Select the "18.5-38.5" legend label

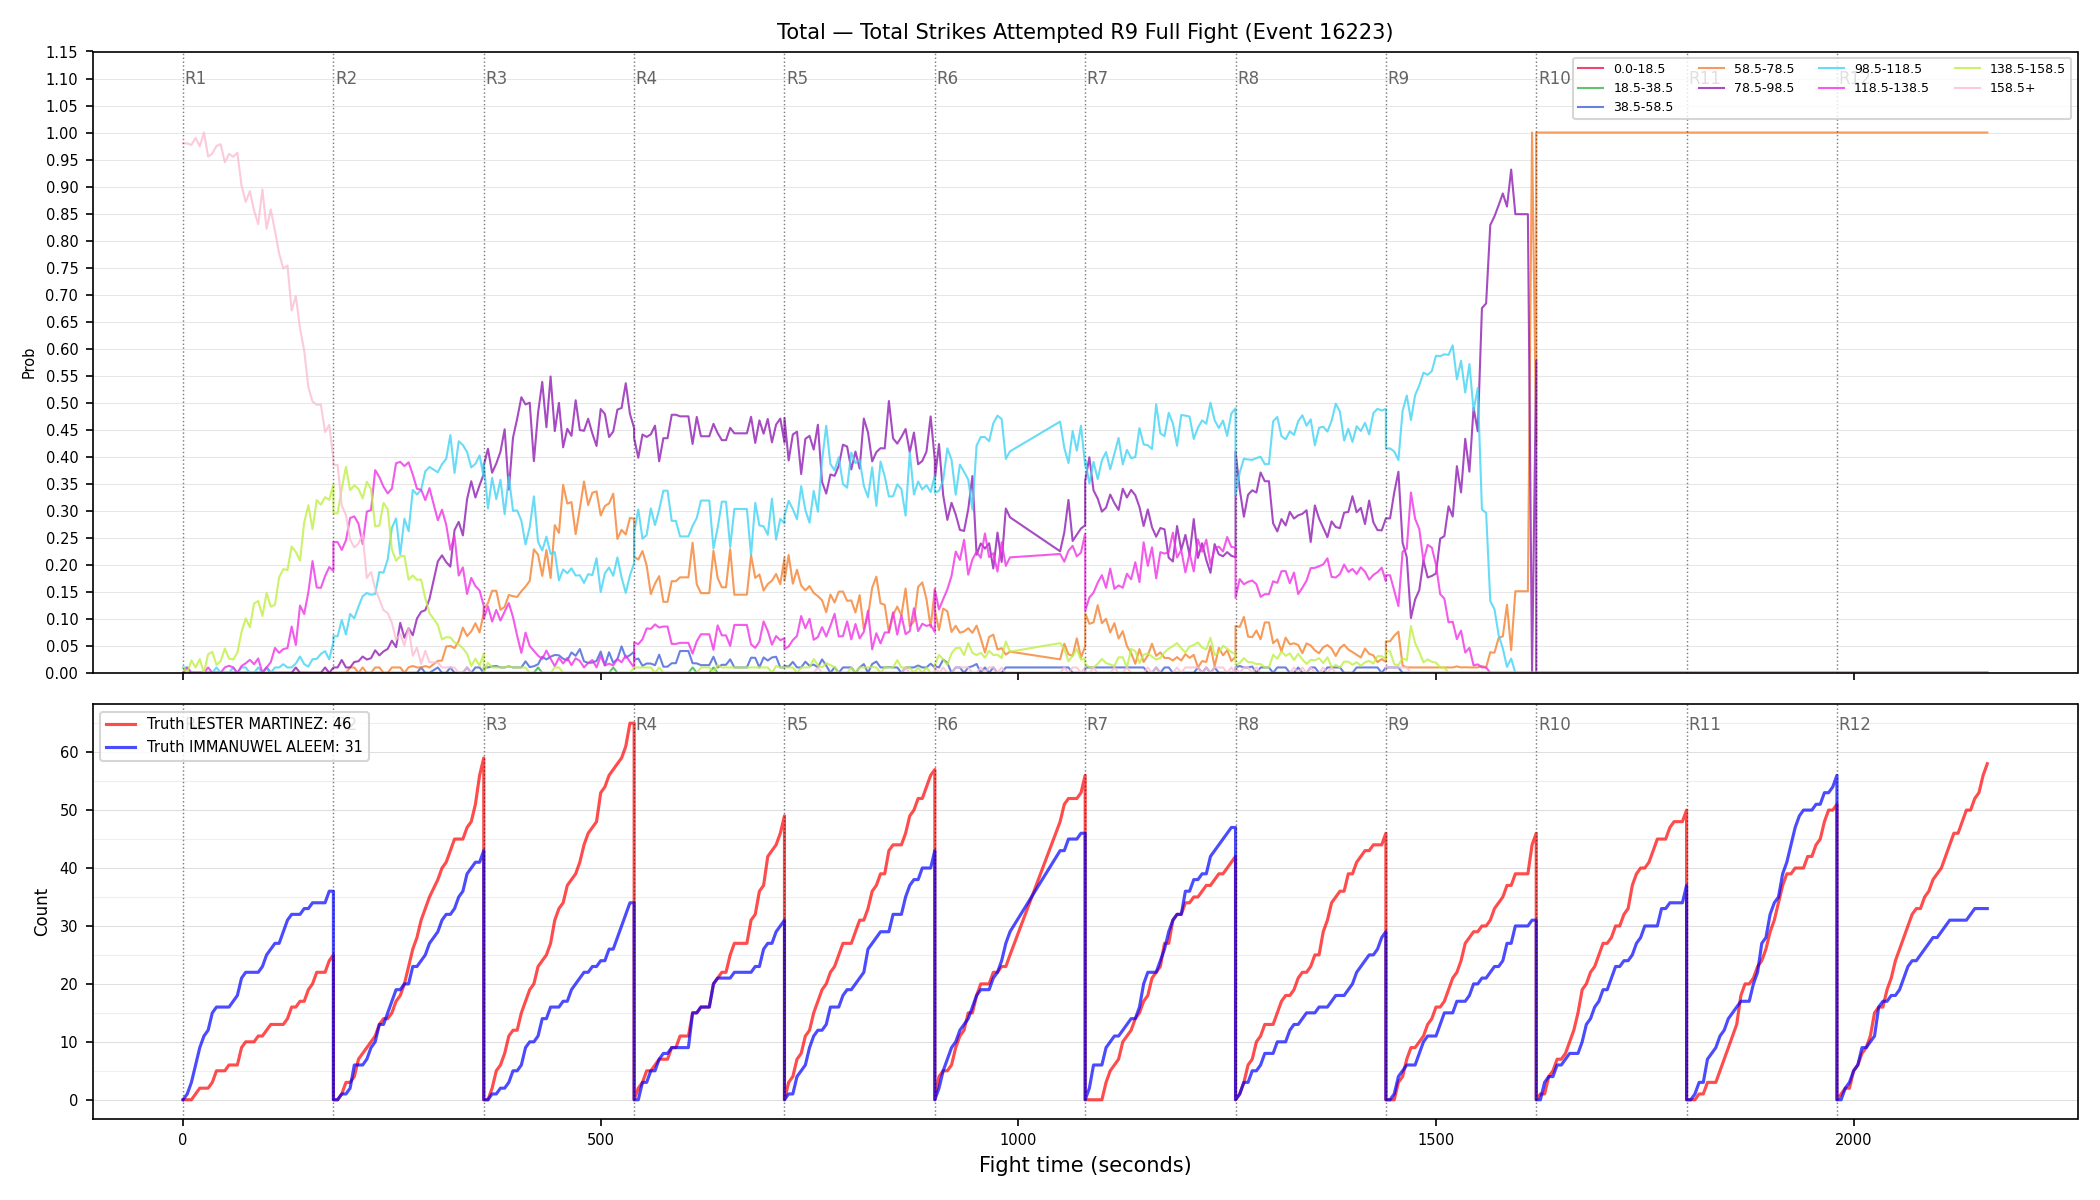pyautogui.click(x=1643, y=88)
